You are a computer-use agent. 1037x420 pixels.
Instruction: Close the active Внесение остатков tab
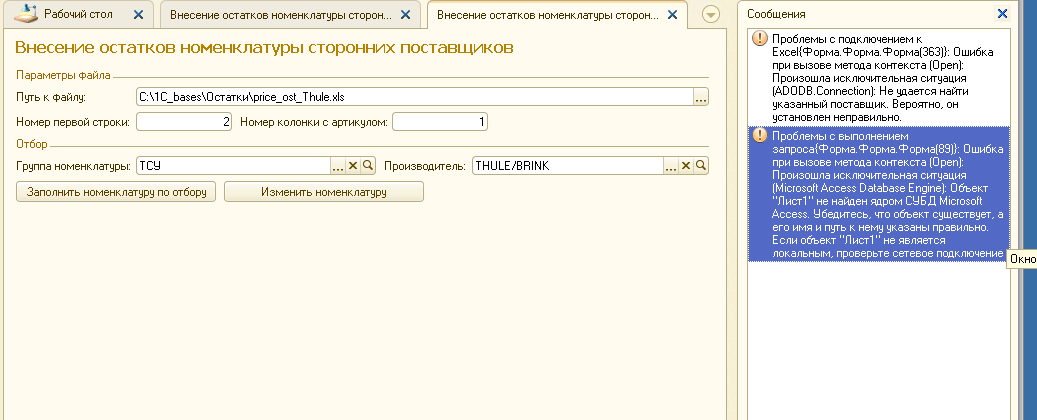point(672,15)
